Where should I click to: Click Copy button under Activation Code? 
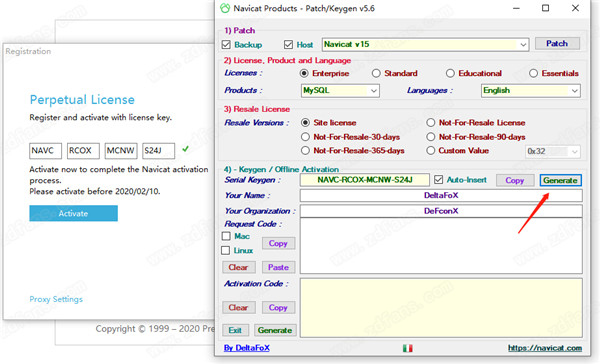[278, 307]
